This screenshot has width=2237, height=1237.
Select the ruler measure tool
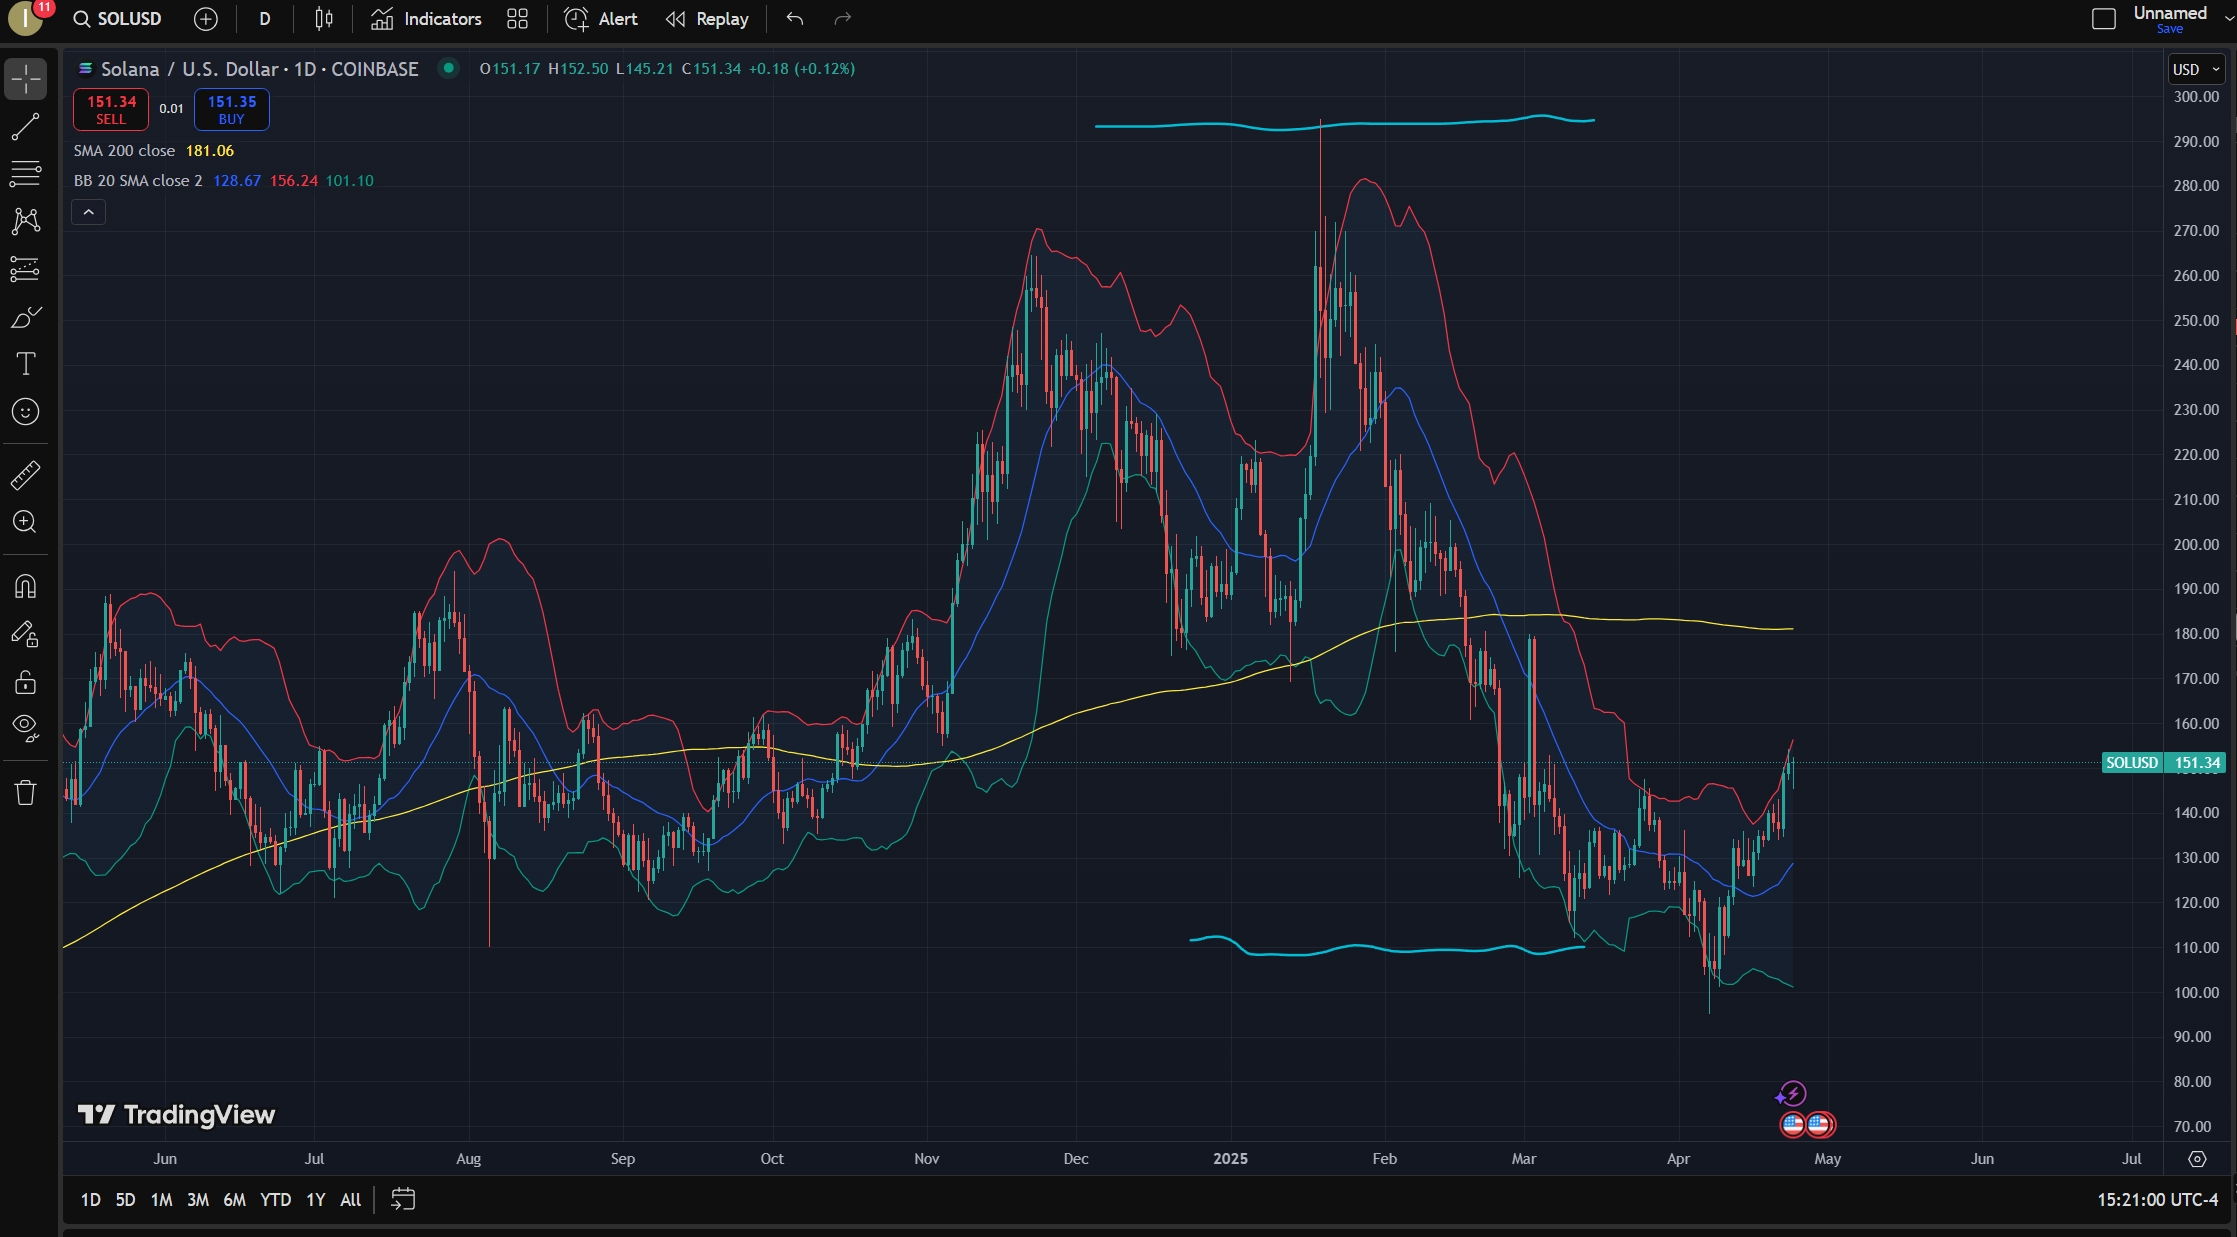tap(25, 474)
